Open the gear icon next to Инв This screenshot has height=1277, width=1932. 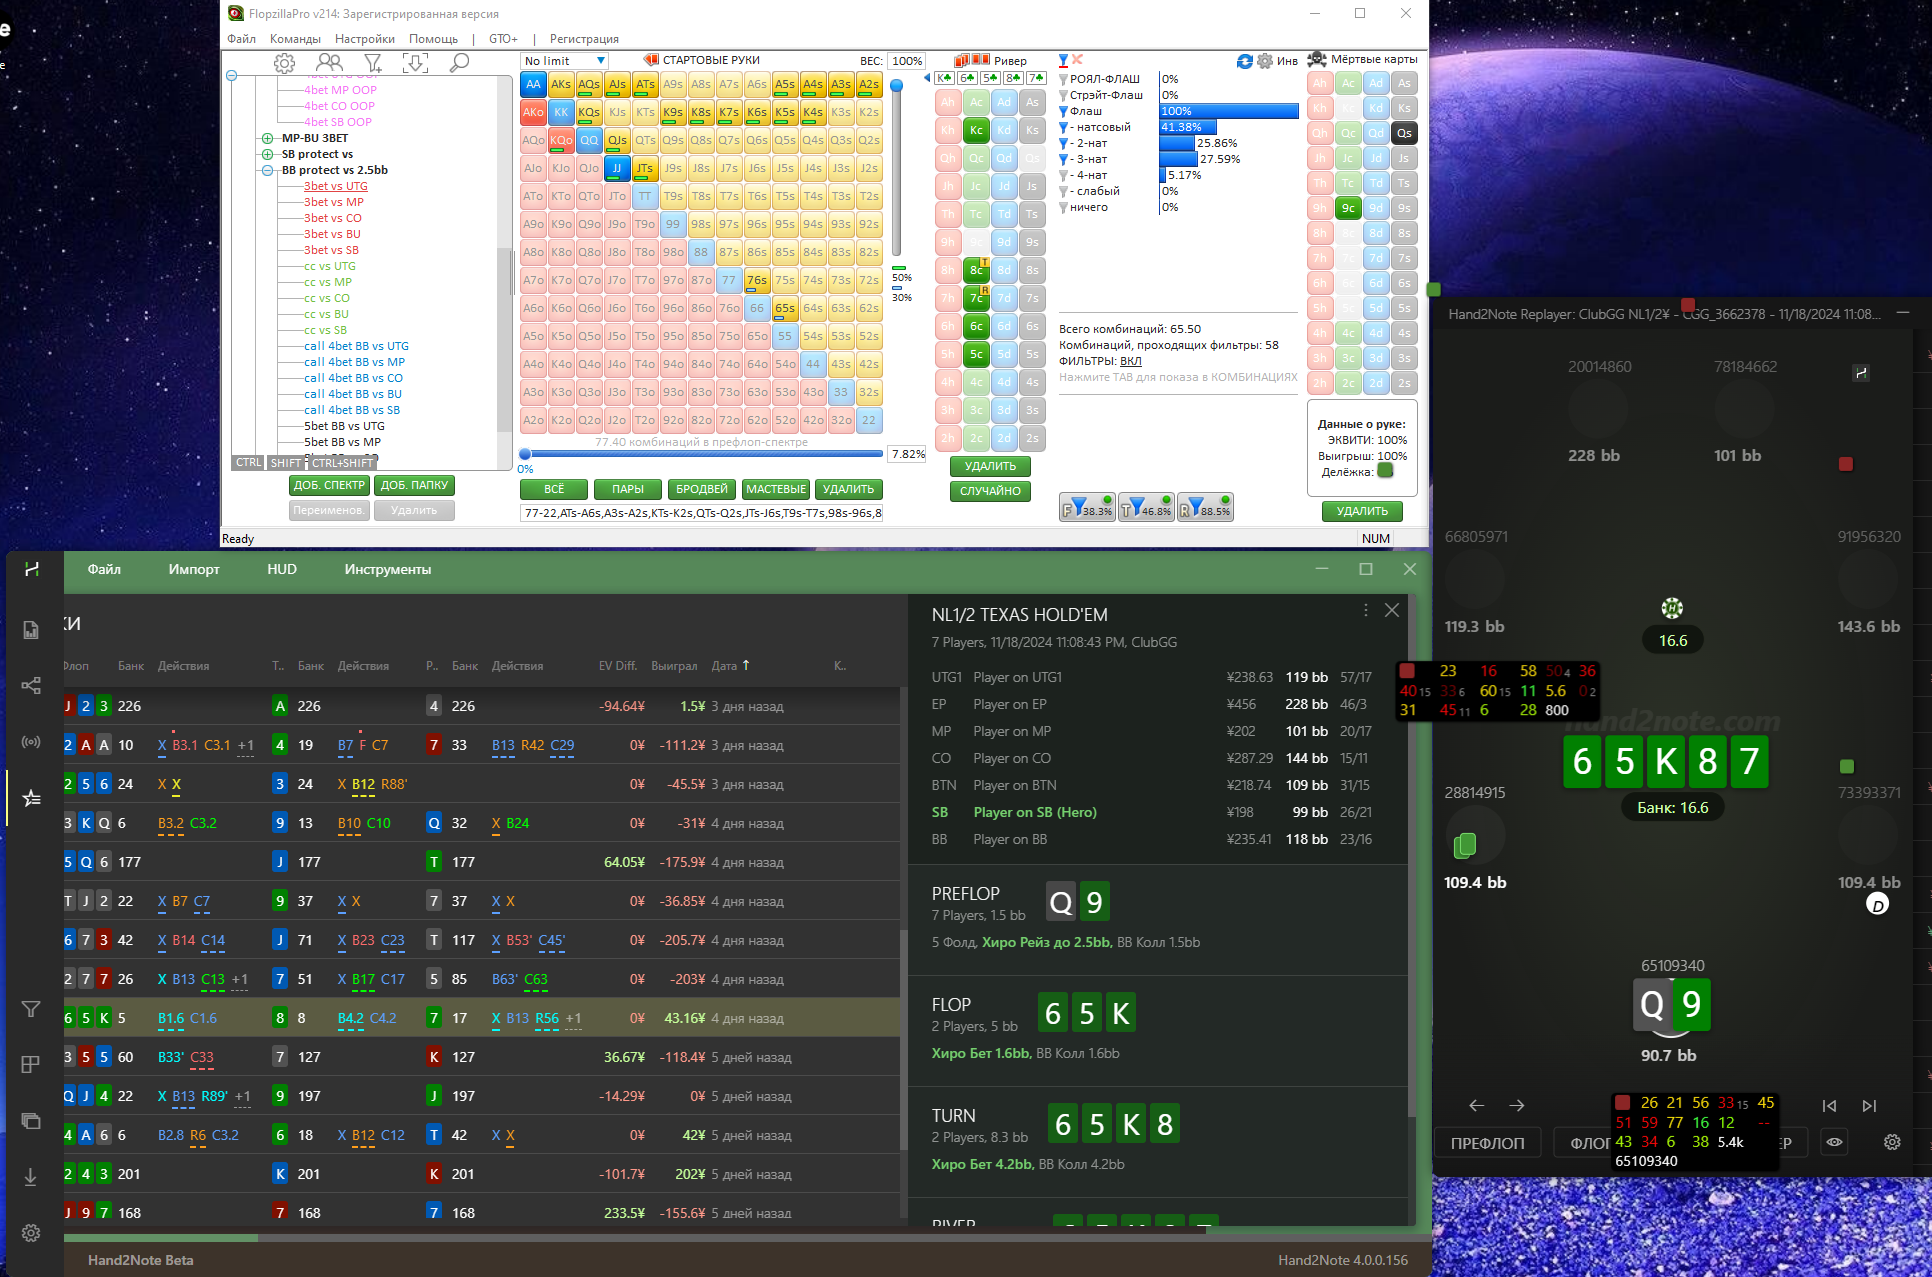coord(1265,61)
